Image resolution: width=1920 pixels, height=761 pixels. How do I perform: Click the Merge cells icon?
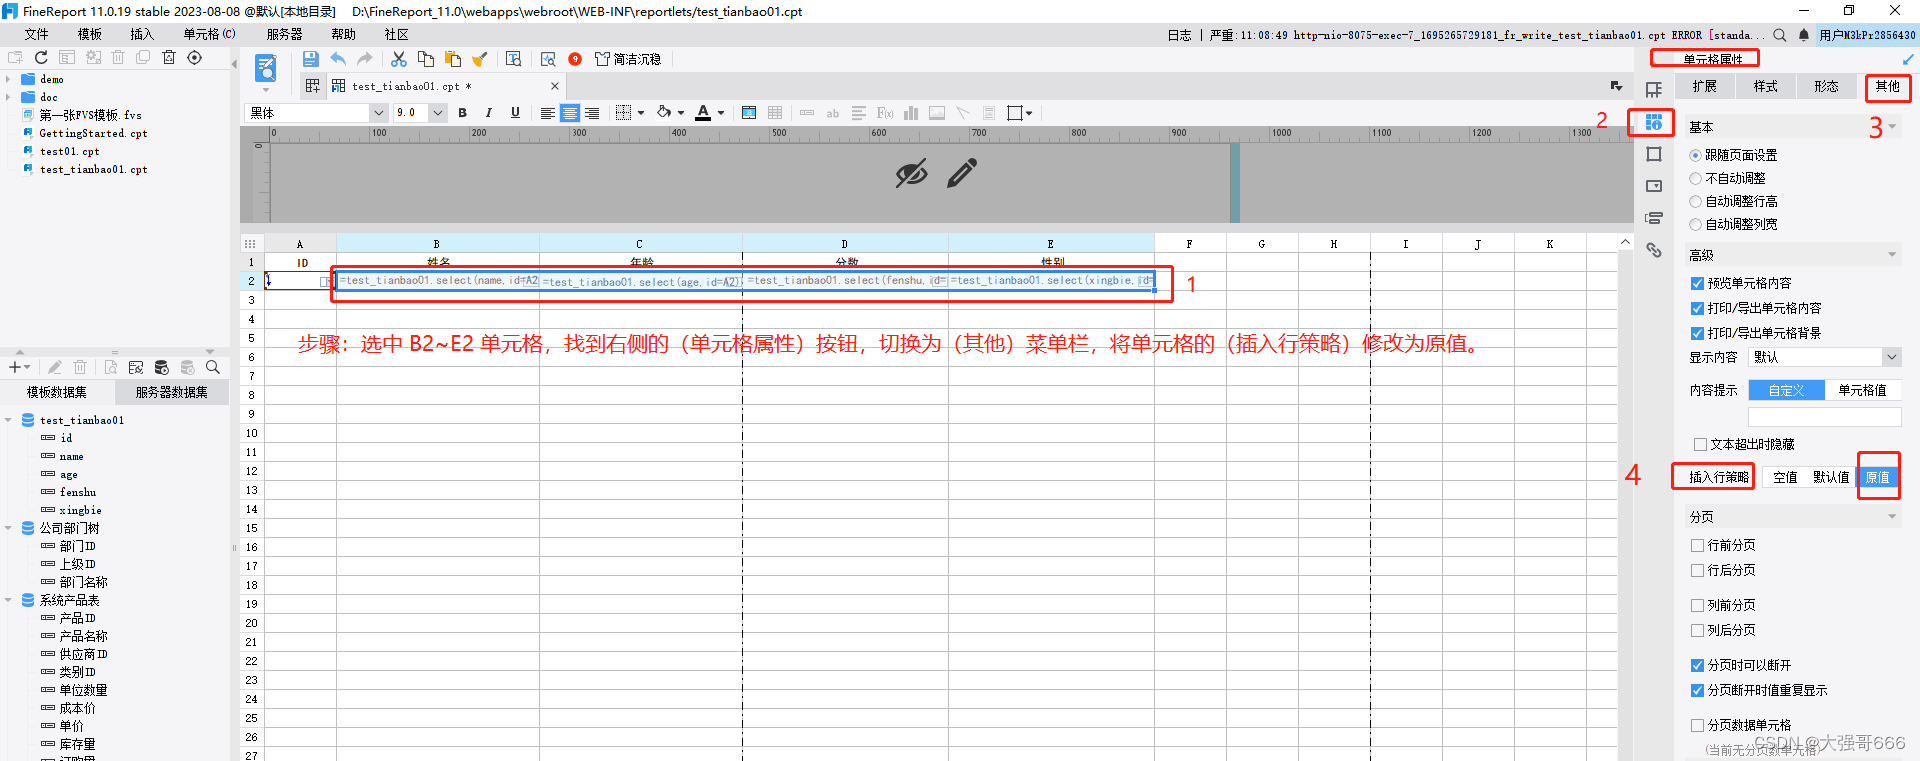pyautogui.click(x=749, y=113)
